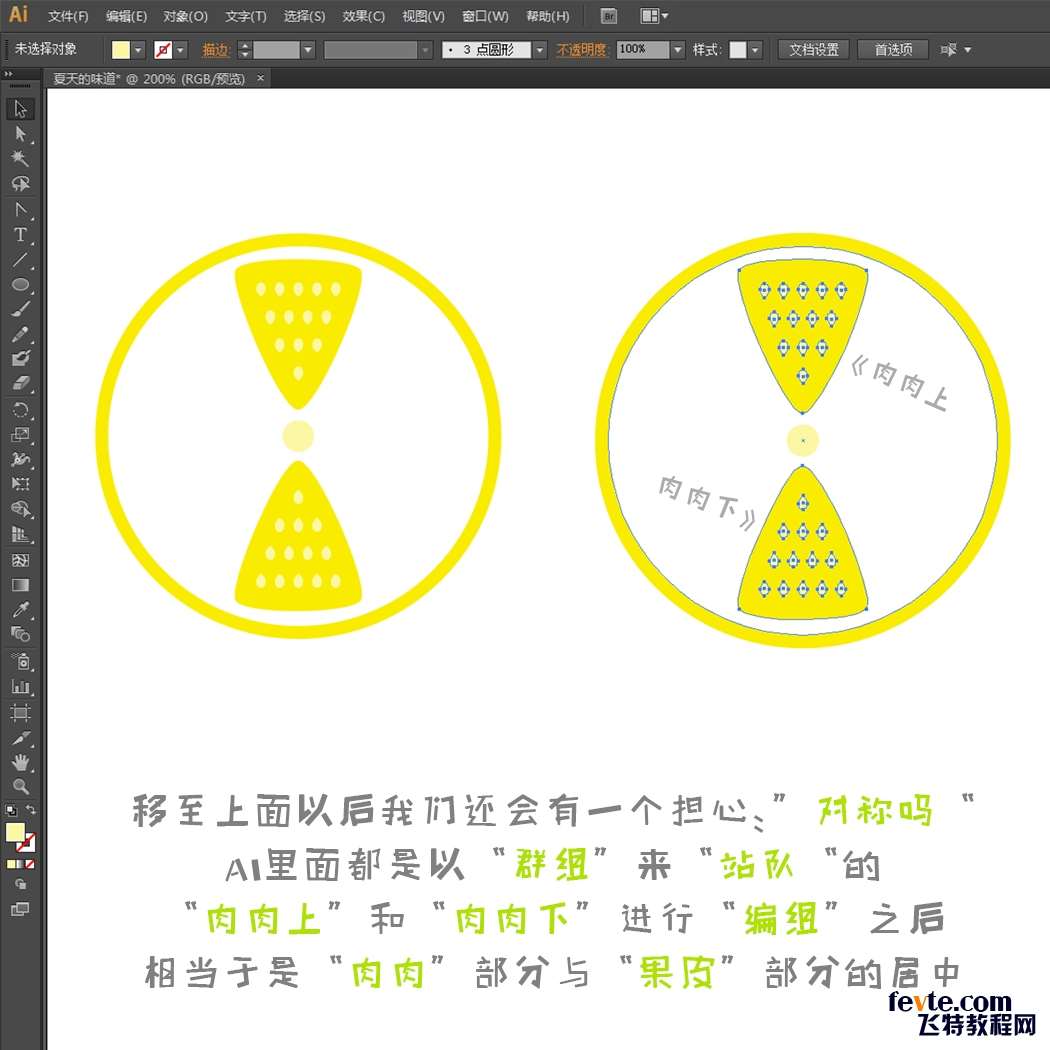Expand the opacity 100% dropdown
The width and height of the screenshot is (1050, 1050).
pos(678,49)
